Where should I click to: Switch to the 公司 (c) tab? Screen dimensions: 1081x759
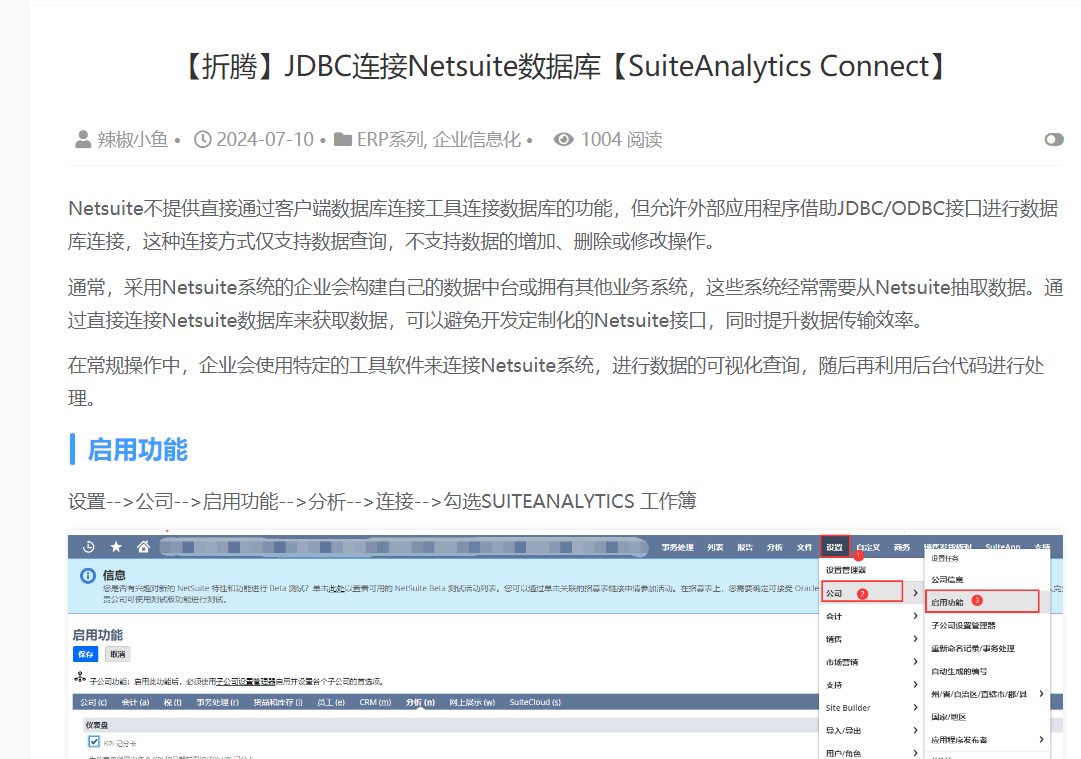[93, 702]
